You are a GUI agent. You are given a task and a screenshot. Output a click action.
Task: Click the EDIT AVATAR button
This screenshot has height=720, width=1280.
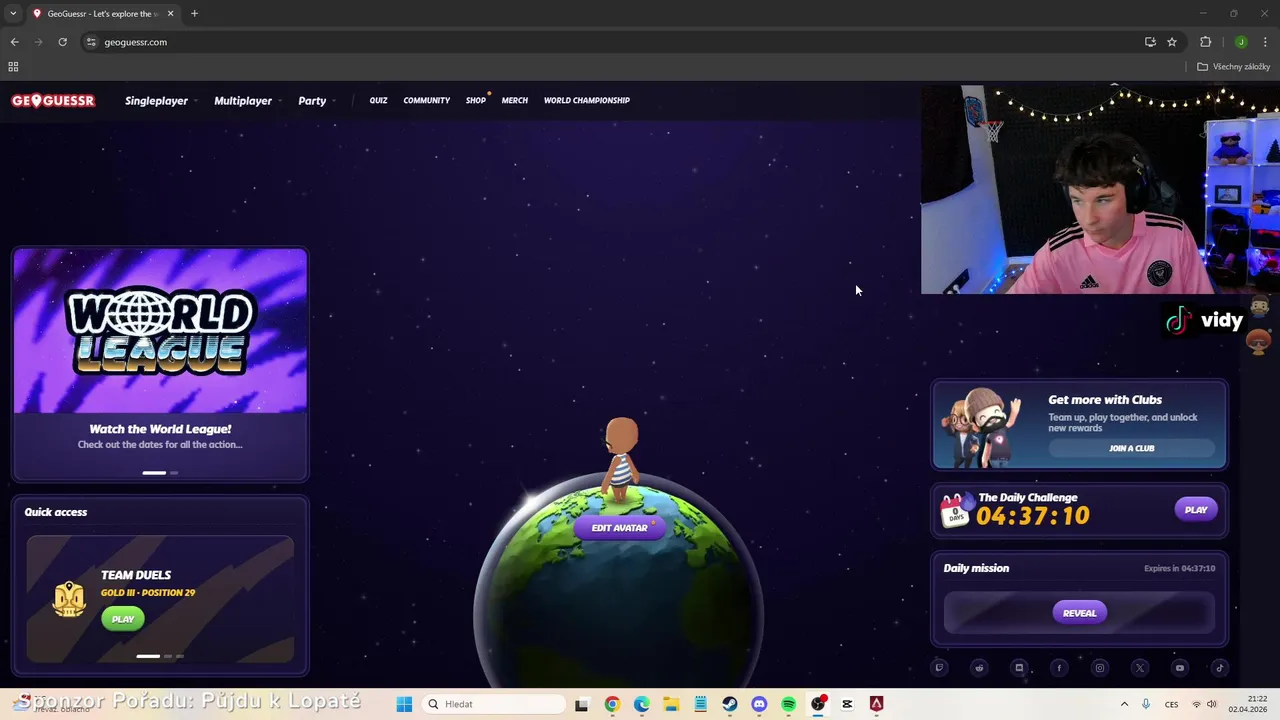[x=619, y=528]
